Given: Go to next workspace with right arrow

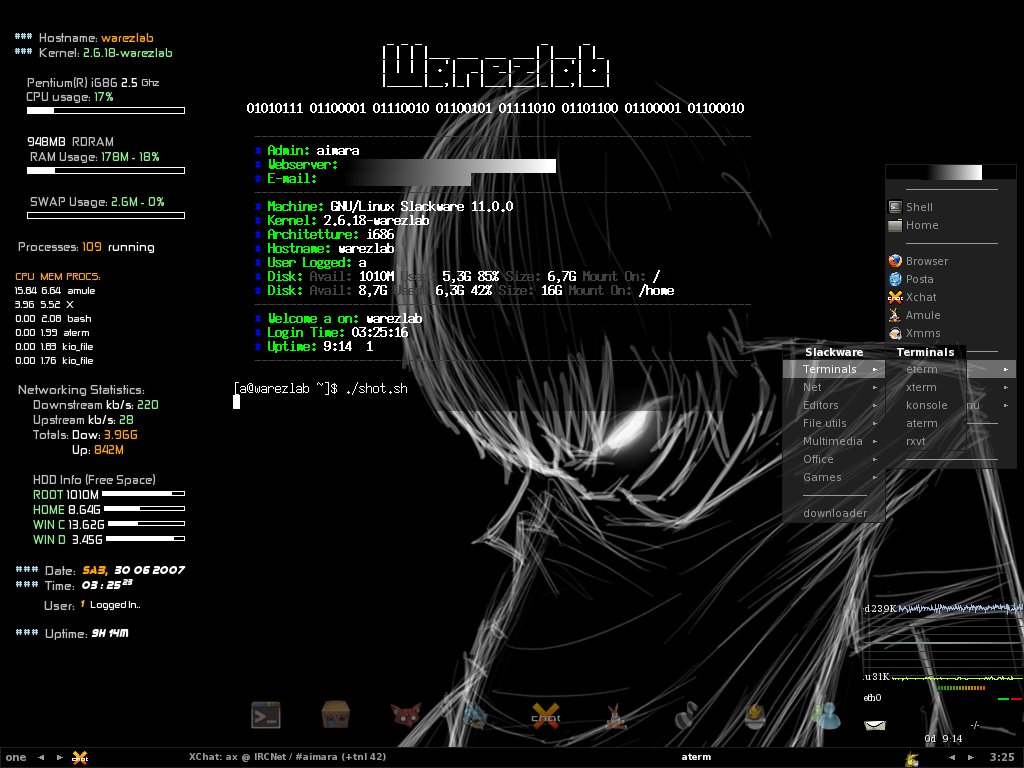Looking at the screenshot, I should point(59,758).
